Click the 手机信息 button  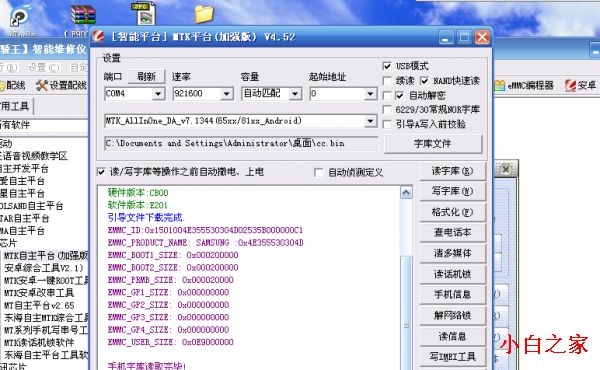point(452,295)
